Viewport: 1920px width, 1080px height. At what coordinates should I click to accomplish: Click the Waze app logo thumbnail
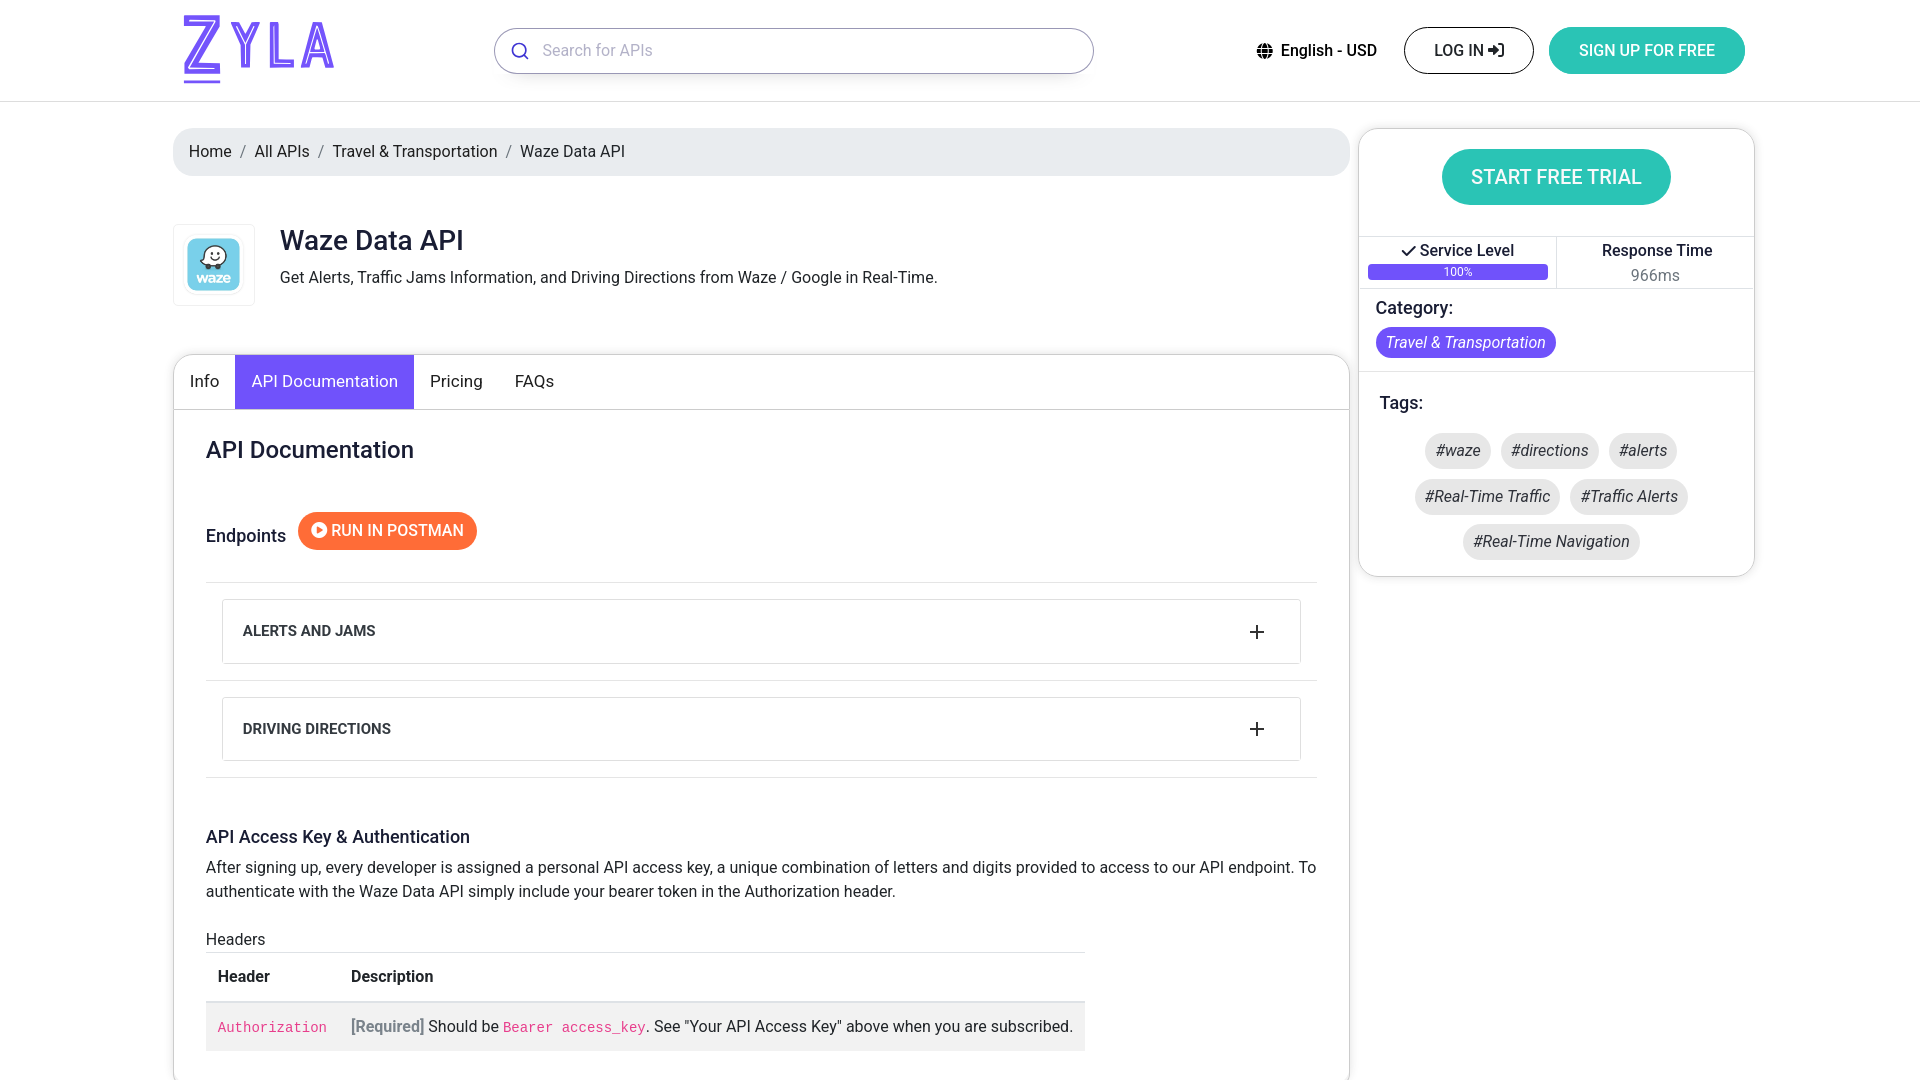click(x=214, y=265)
